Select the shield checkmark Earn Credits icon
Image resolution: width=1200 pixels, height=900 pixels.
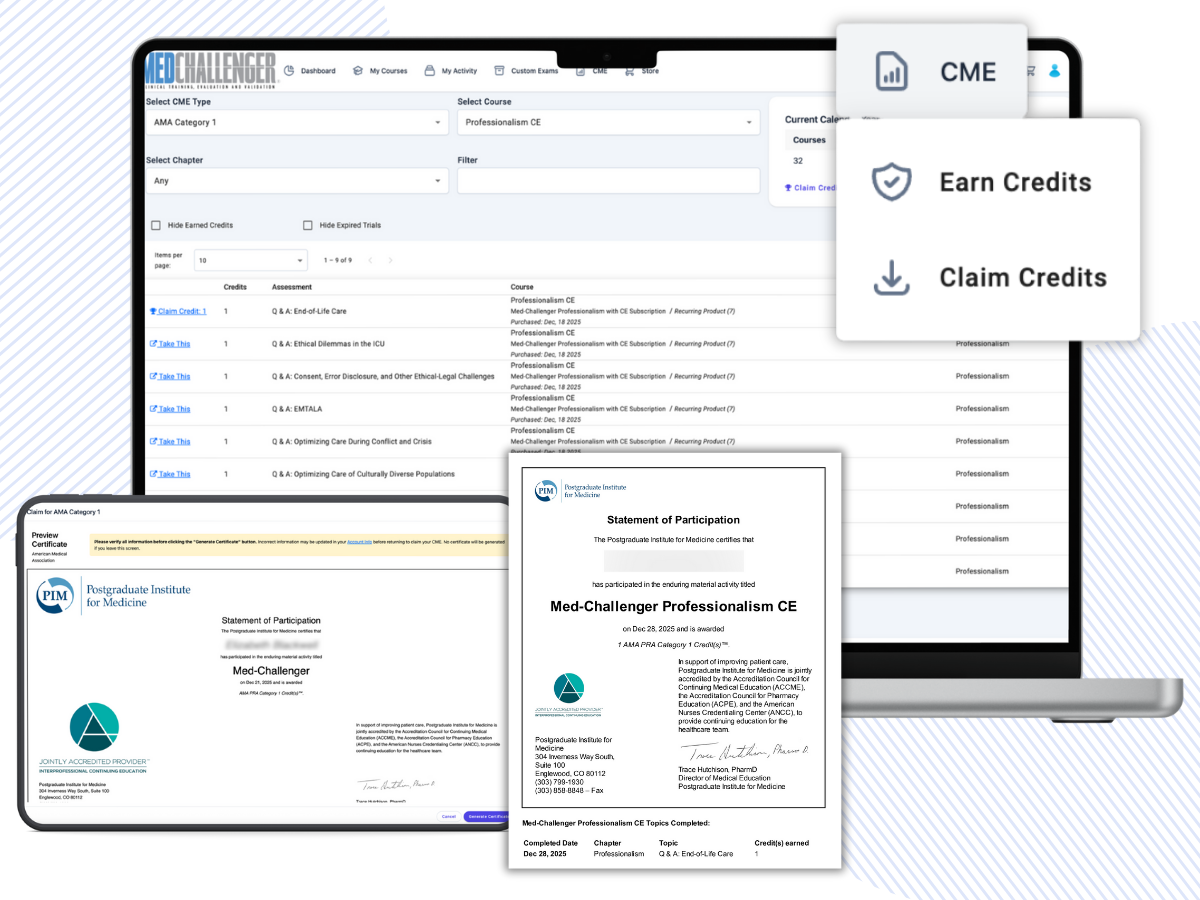coord(889,182)
